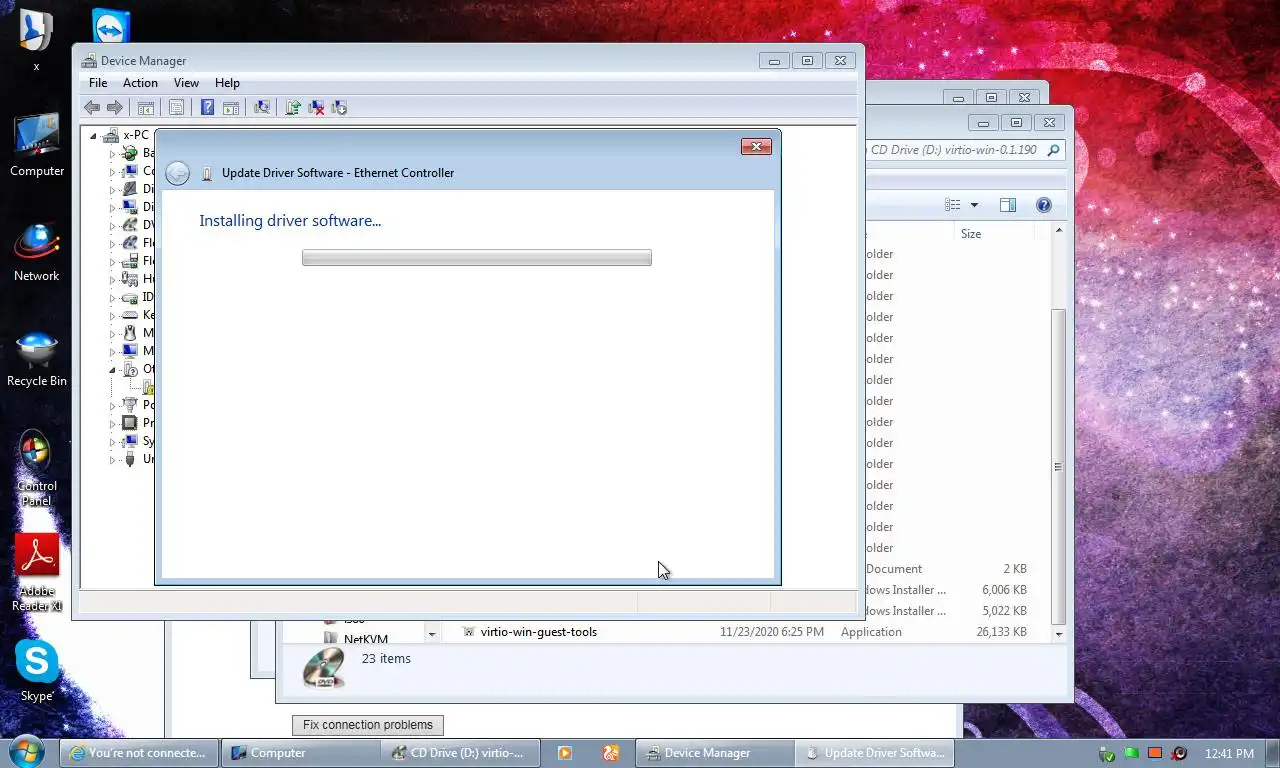Viewport: 1280px width, 768px height.
Task: Open the Recycle Bin desktop icon
Action: [37, 358]
